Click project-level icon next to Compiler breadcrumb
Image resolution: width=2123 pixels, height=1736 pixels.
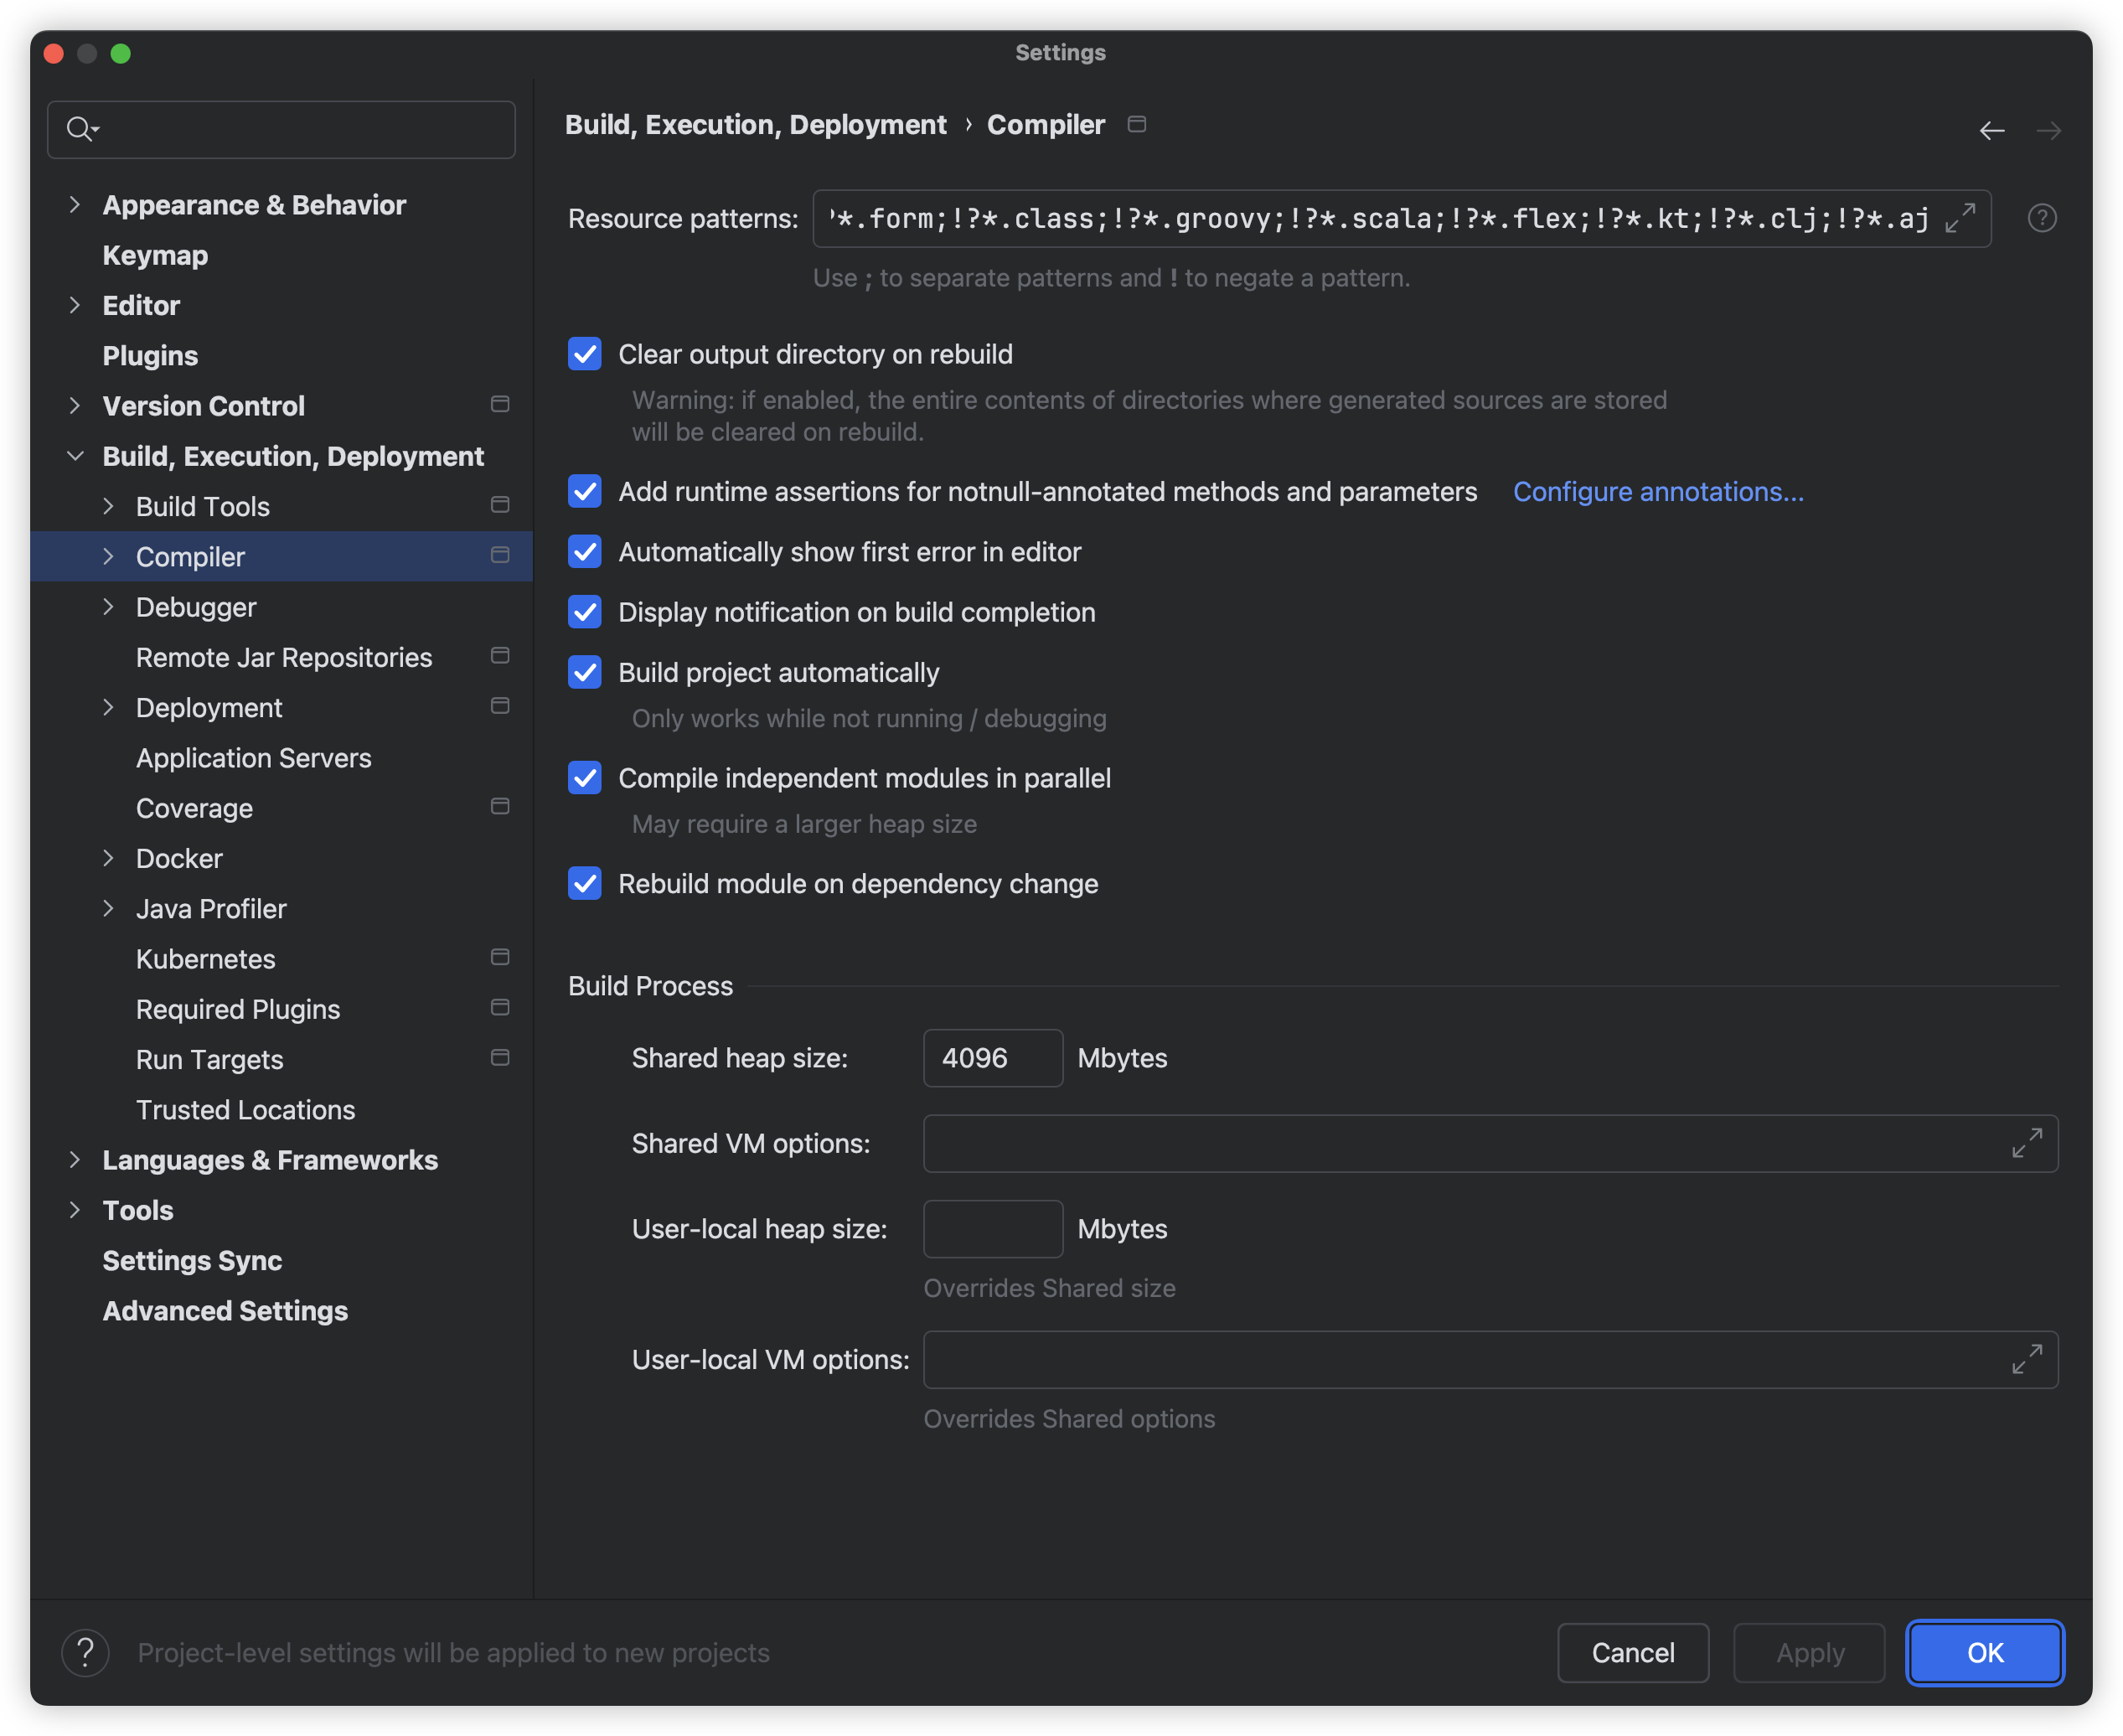coord(1136,124)
